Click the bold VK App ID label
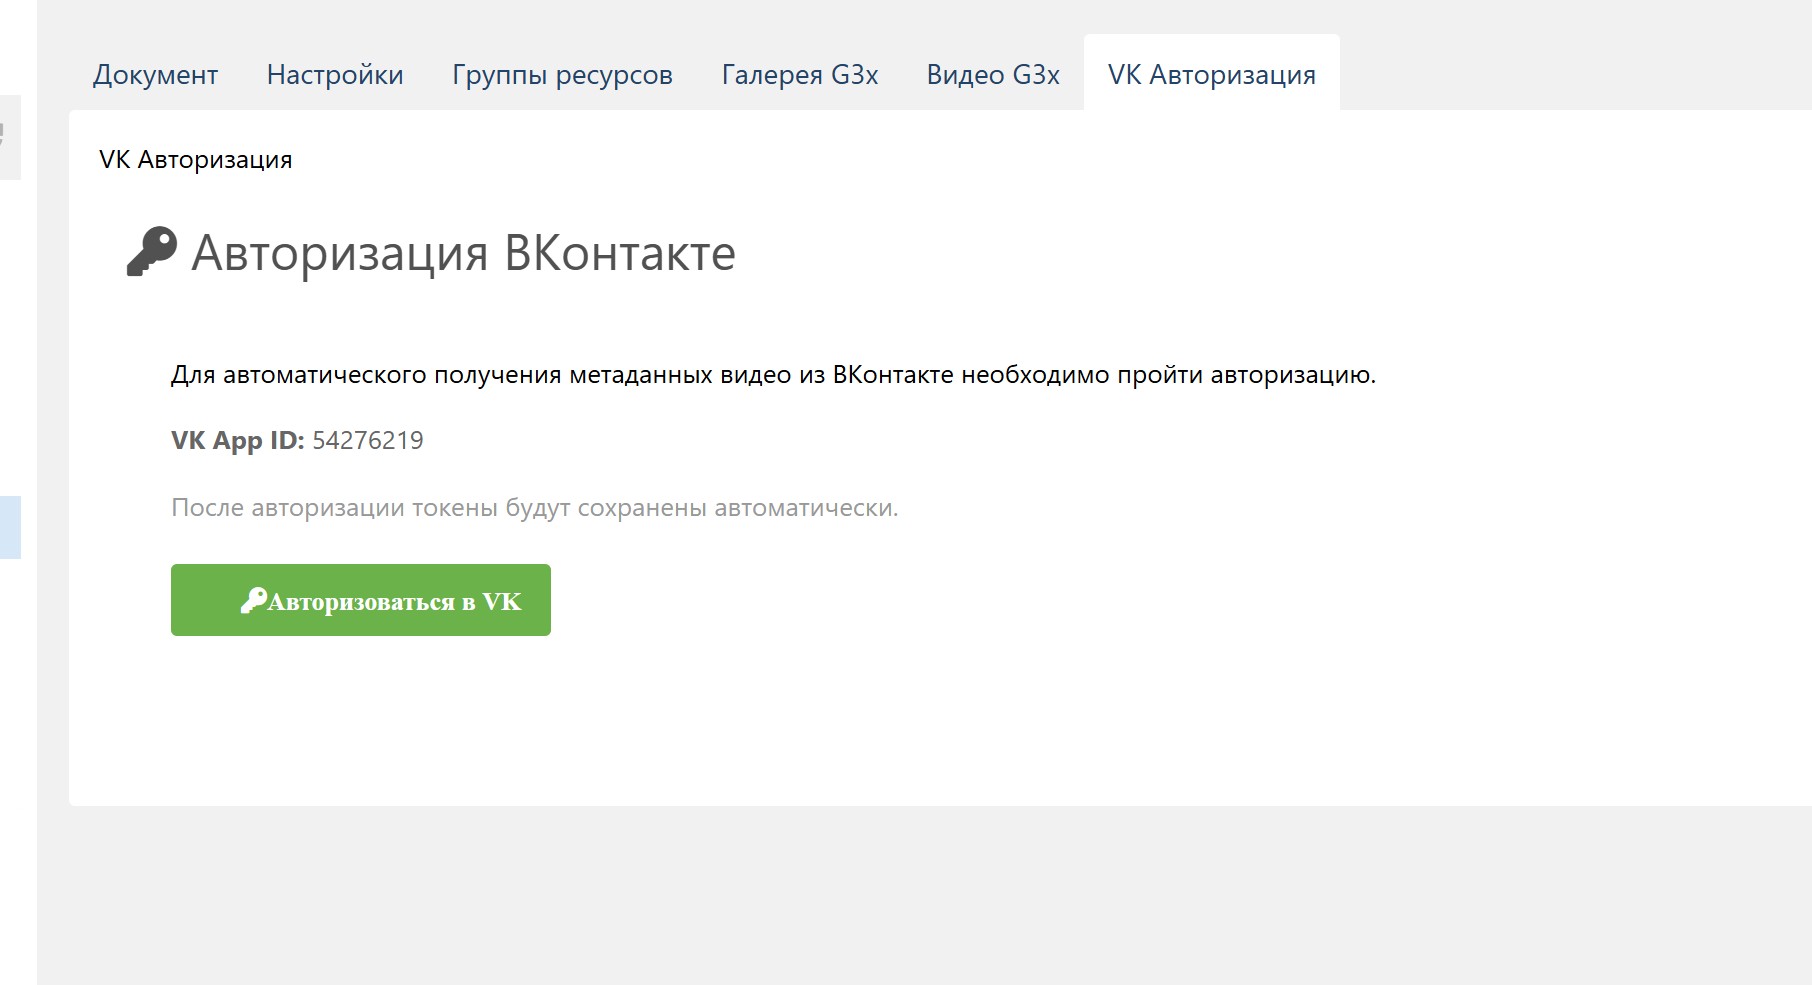1812x985 pixels. coord(237,441)
